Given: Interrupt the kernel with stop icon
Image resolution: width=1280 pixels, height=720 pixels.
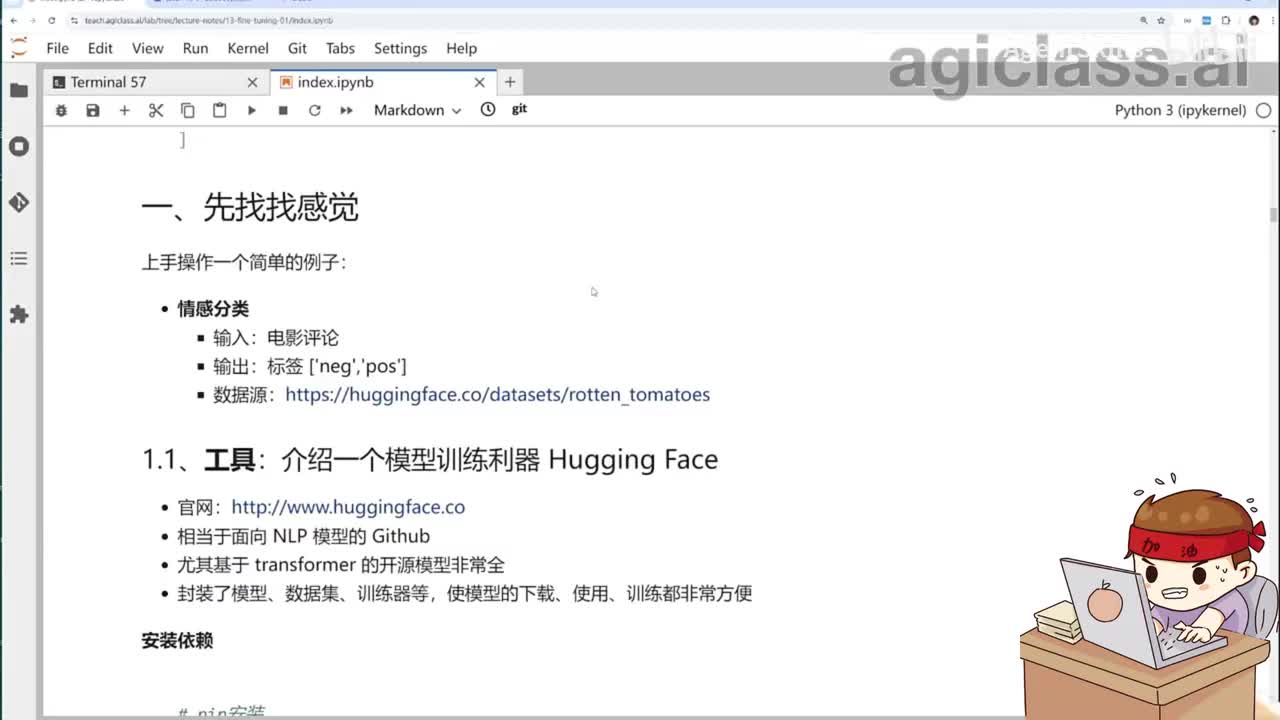Looking at the screenshot, I should pyautogui.click(x=283, y=110).
